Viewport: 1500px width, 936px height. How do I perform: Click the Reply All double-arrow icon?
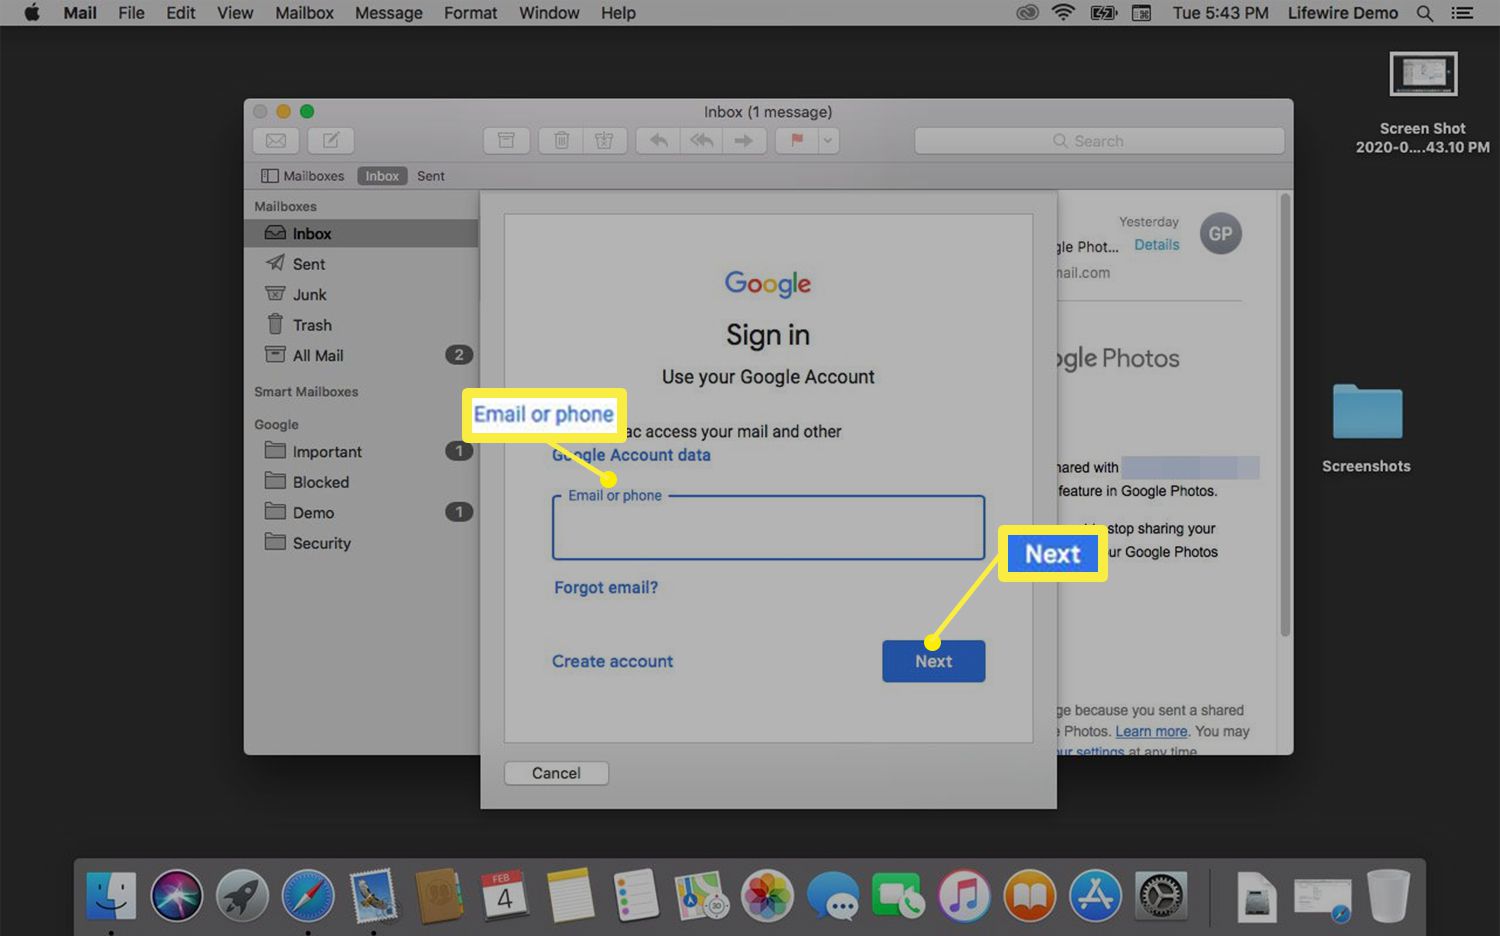pos(702,141)
